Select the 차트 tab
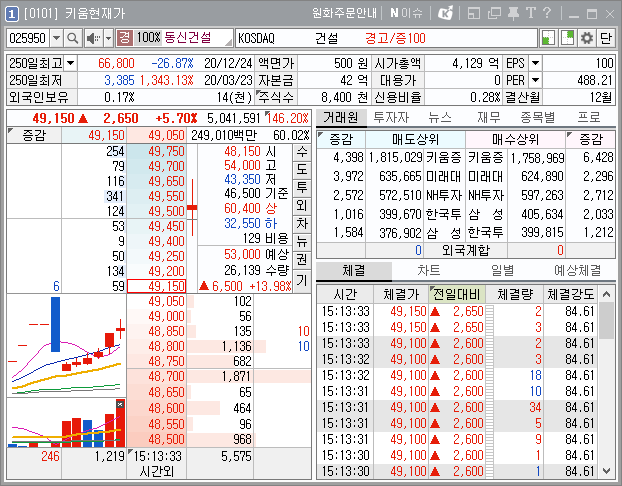 coord(428,271)
